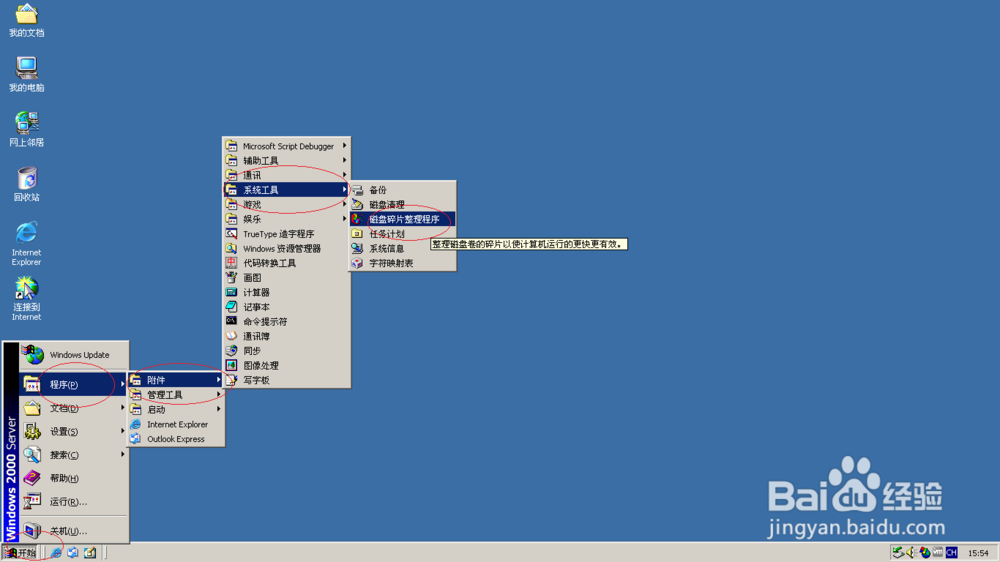Launch Internet Explorer from Programs menu
This screenshot has width=1000, height=562.
[176, 424]
